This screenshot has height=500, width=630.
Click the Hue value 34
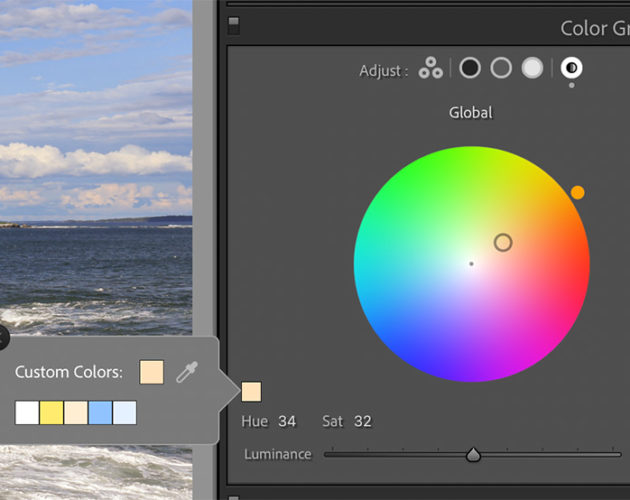pos(287,421)
